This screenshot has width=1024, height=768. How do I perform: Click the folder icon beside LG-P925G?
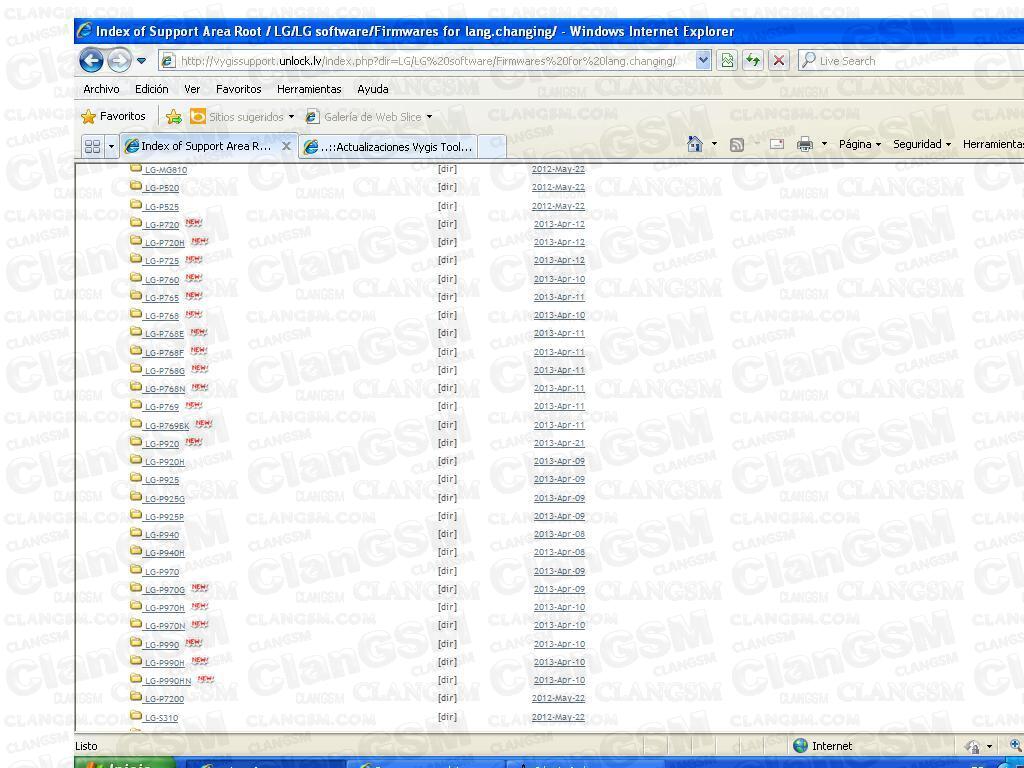136,497
